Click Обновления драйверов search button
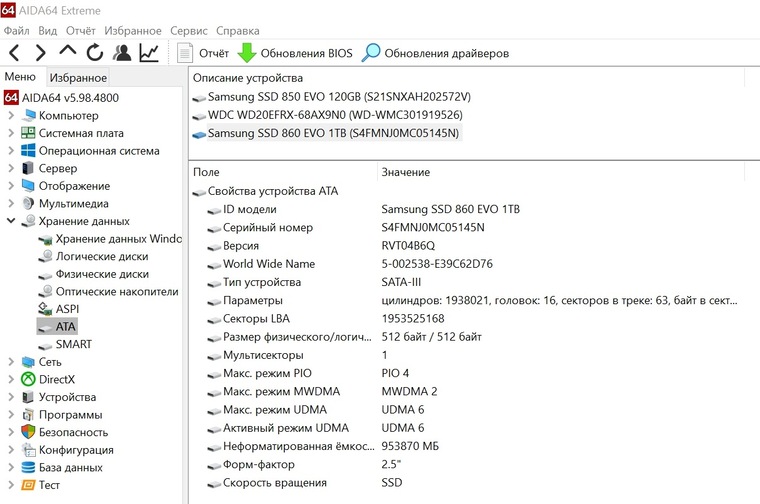 [x=435, y=53]
